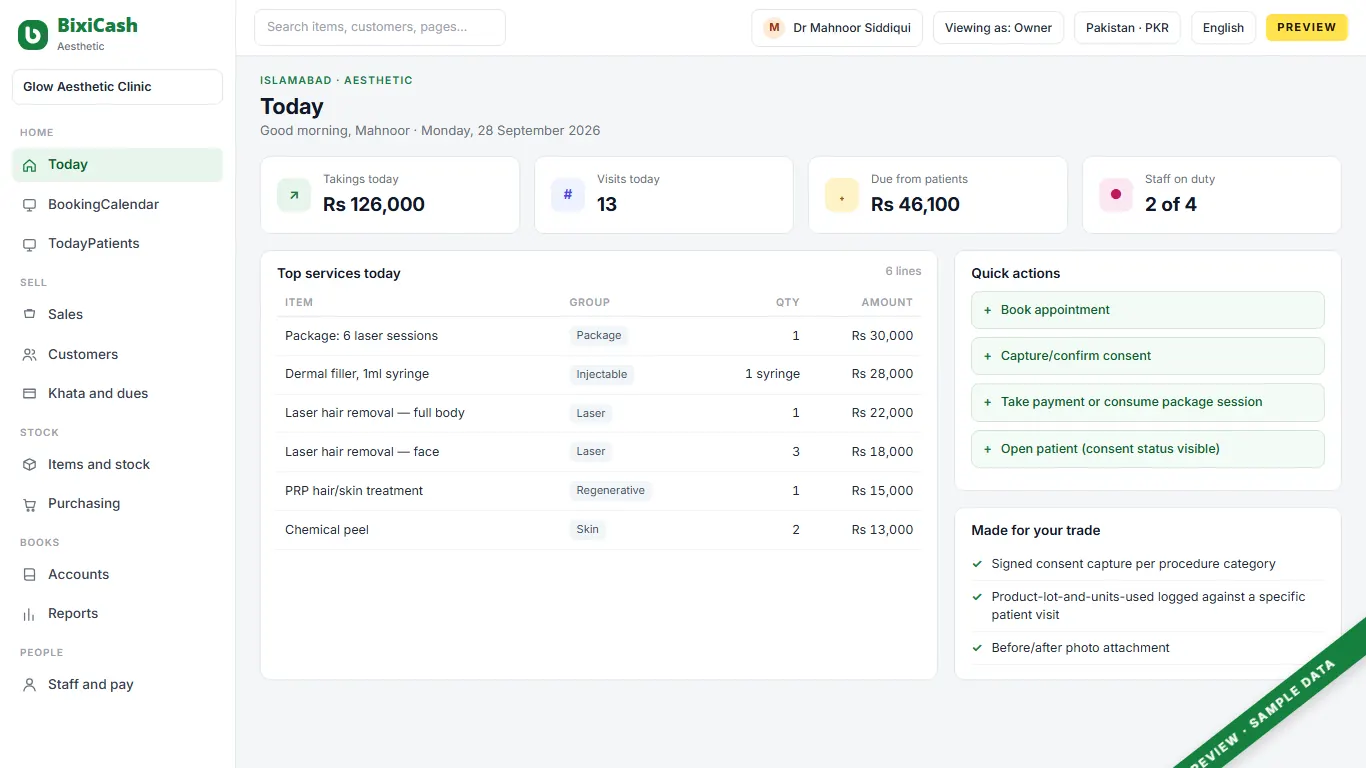Click the Visits today hash icon
This screenshot has width=1366, height=768.
(568, 195)
